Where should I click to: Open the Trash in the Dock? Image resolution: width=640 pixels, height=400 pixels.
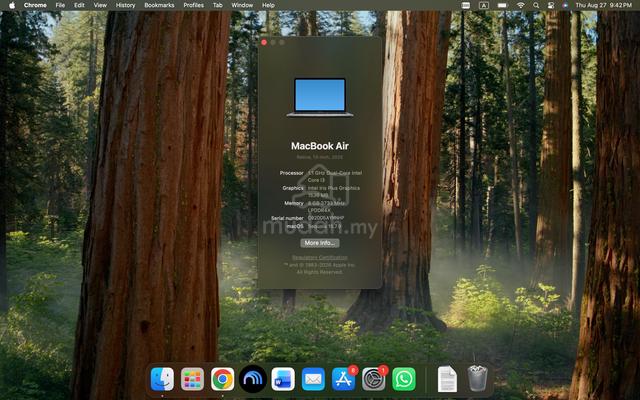pos(477,378)
